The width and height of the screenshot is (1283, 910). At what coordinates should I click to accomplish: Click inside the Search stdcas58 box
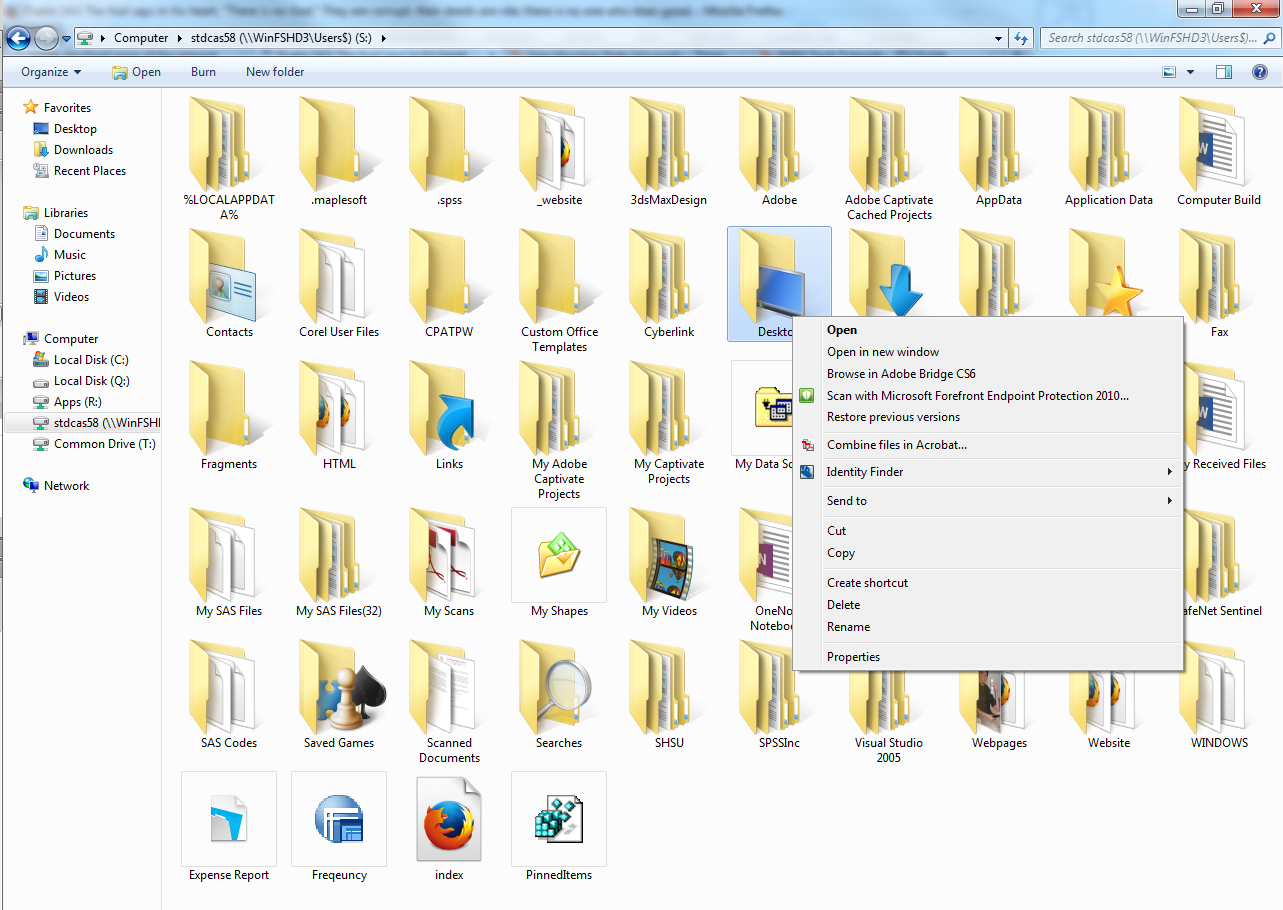(1150, 38)
